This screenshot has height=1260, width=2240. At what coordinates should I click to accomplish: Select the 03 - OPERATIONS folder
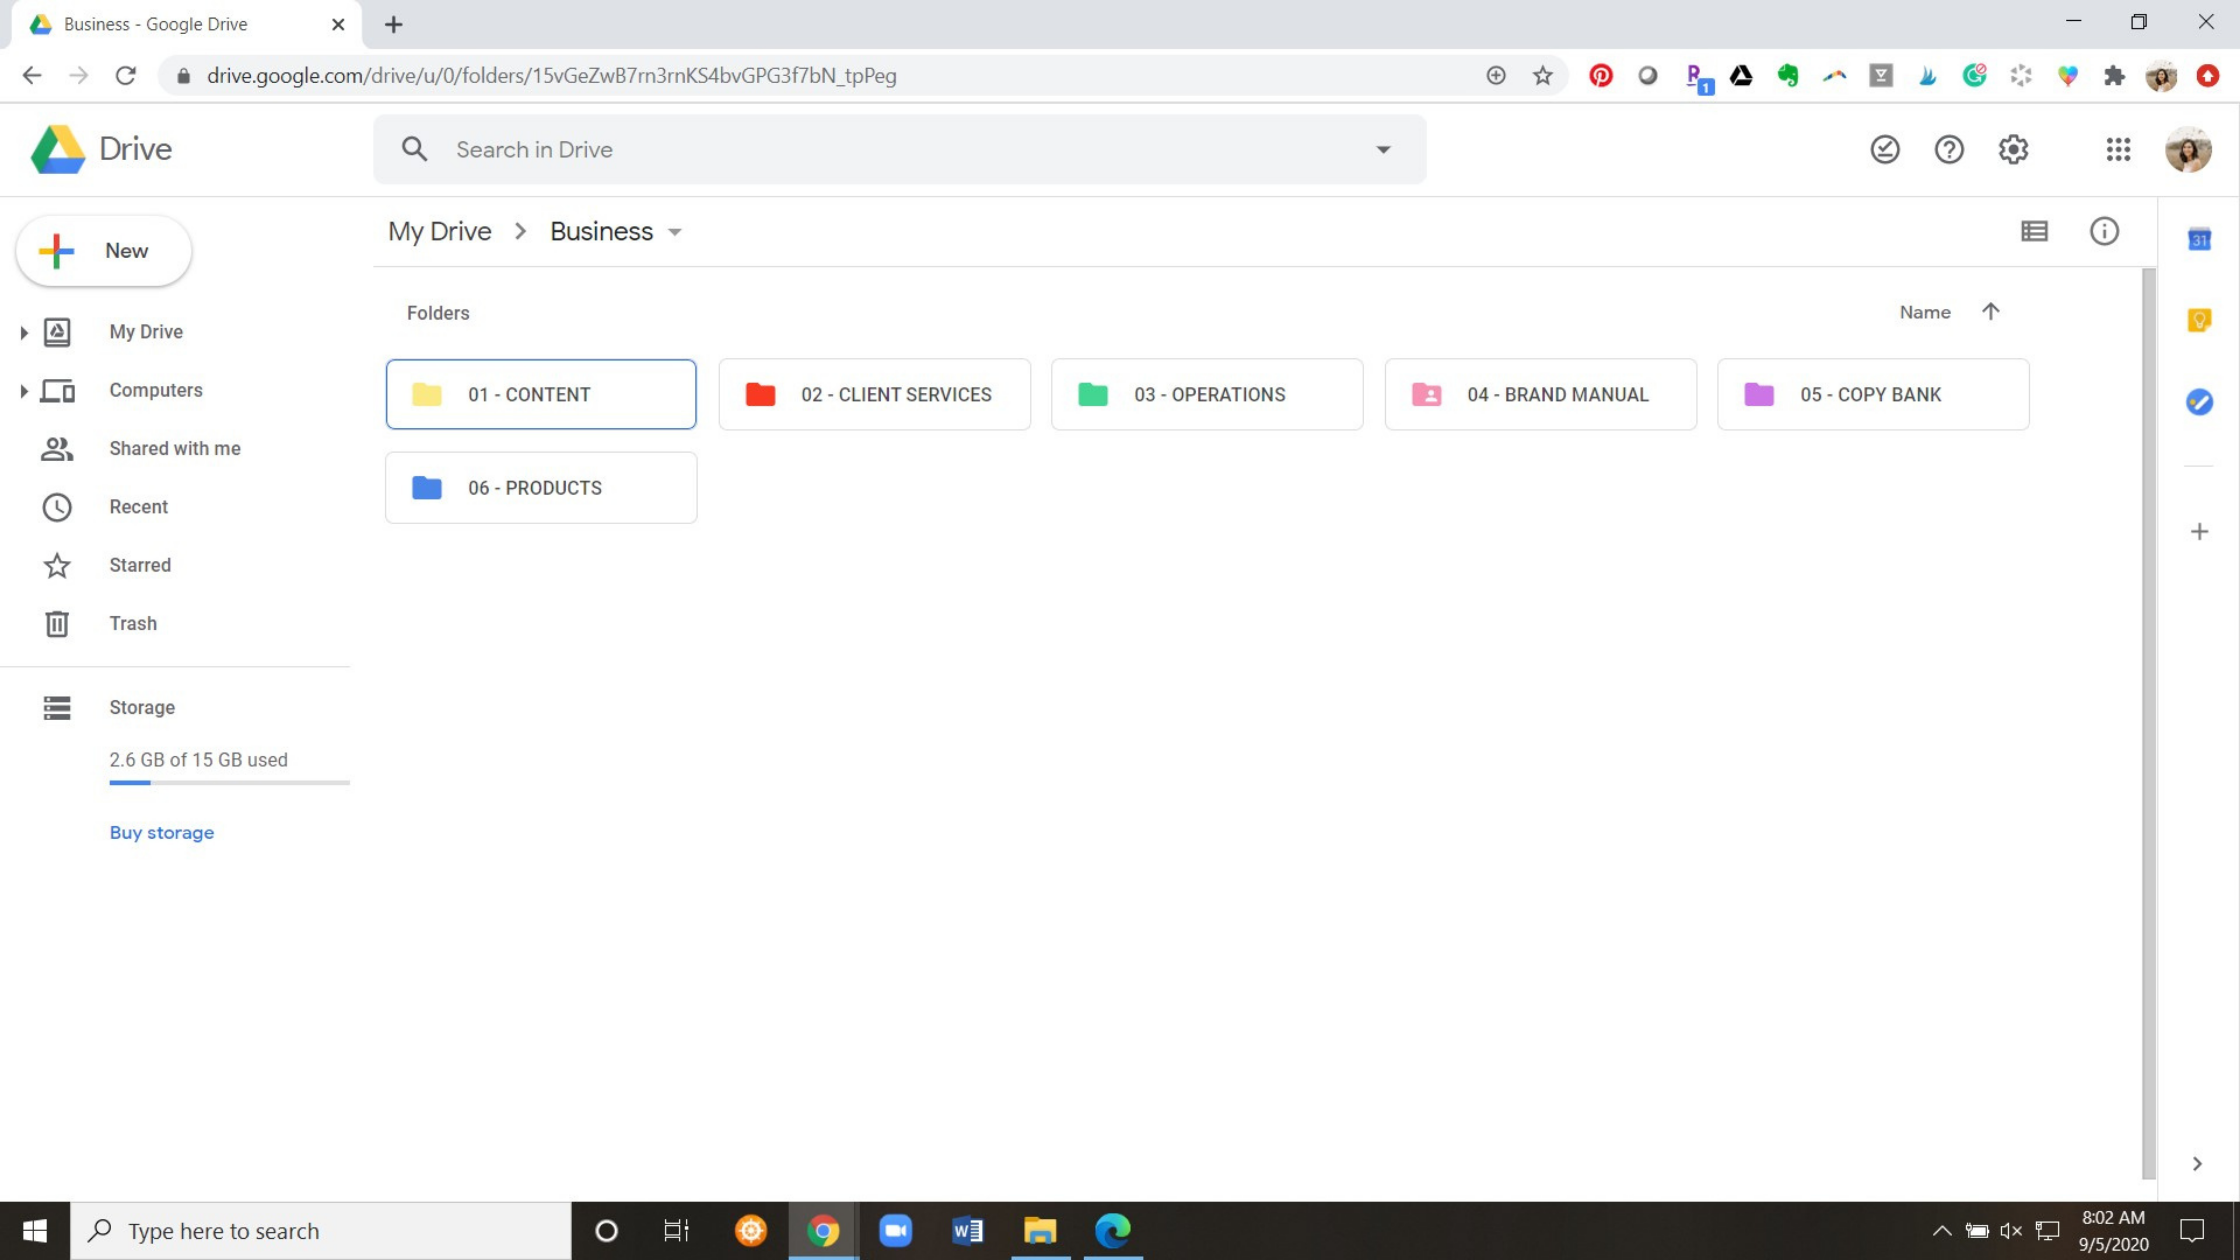click(1208, 394)
